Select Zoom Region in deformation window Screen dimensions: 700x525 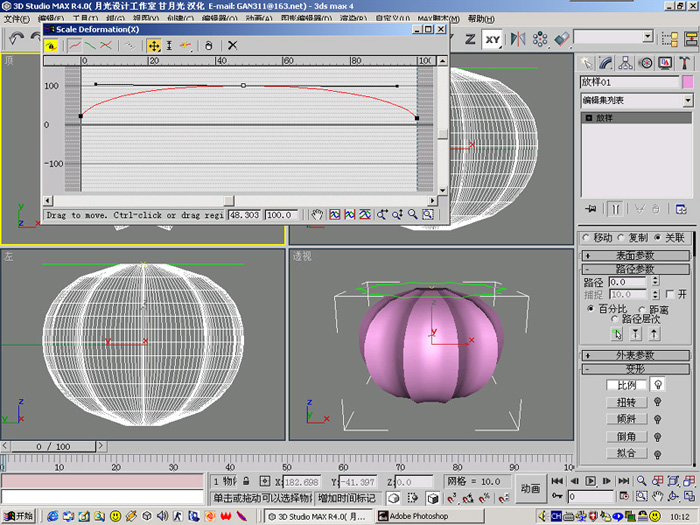tap(428, 215)
